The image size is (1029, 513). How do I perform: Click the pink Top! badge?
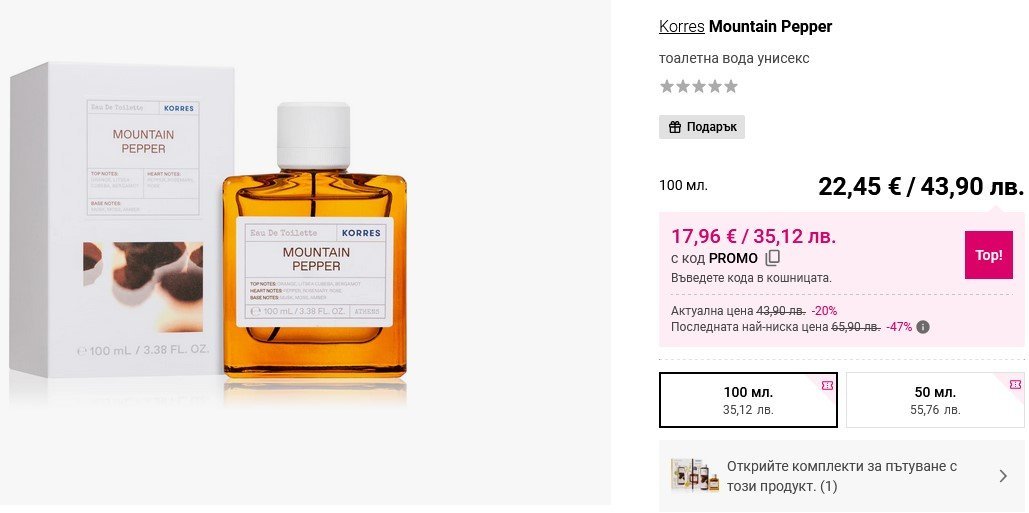tap(988, 255)
